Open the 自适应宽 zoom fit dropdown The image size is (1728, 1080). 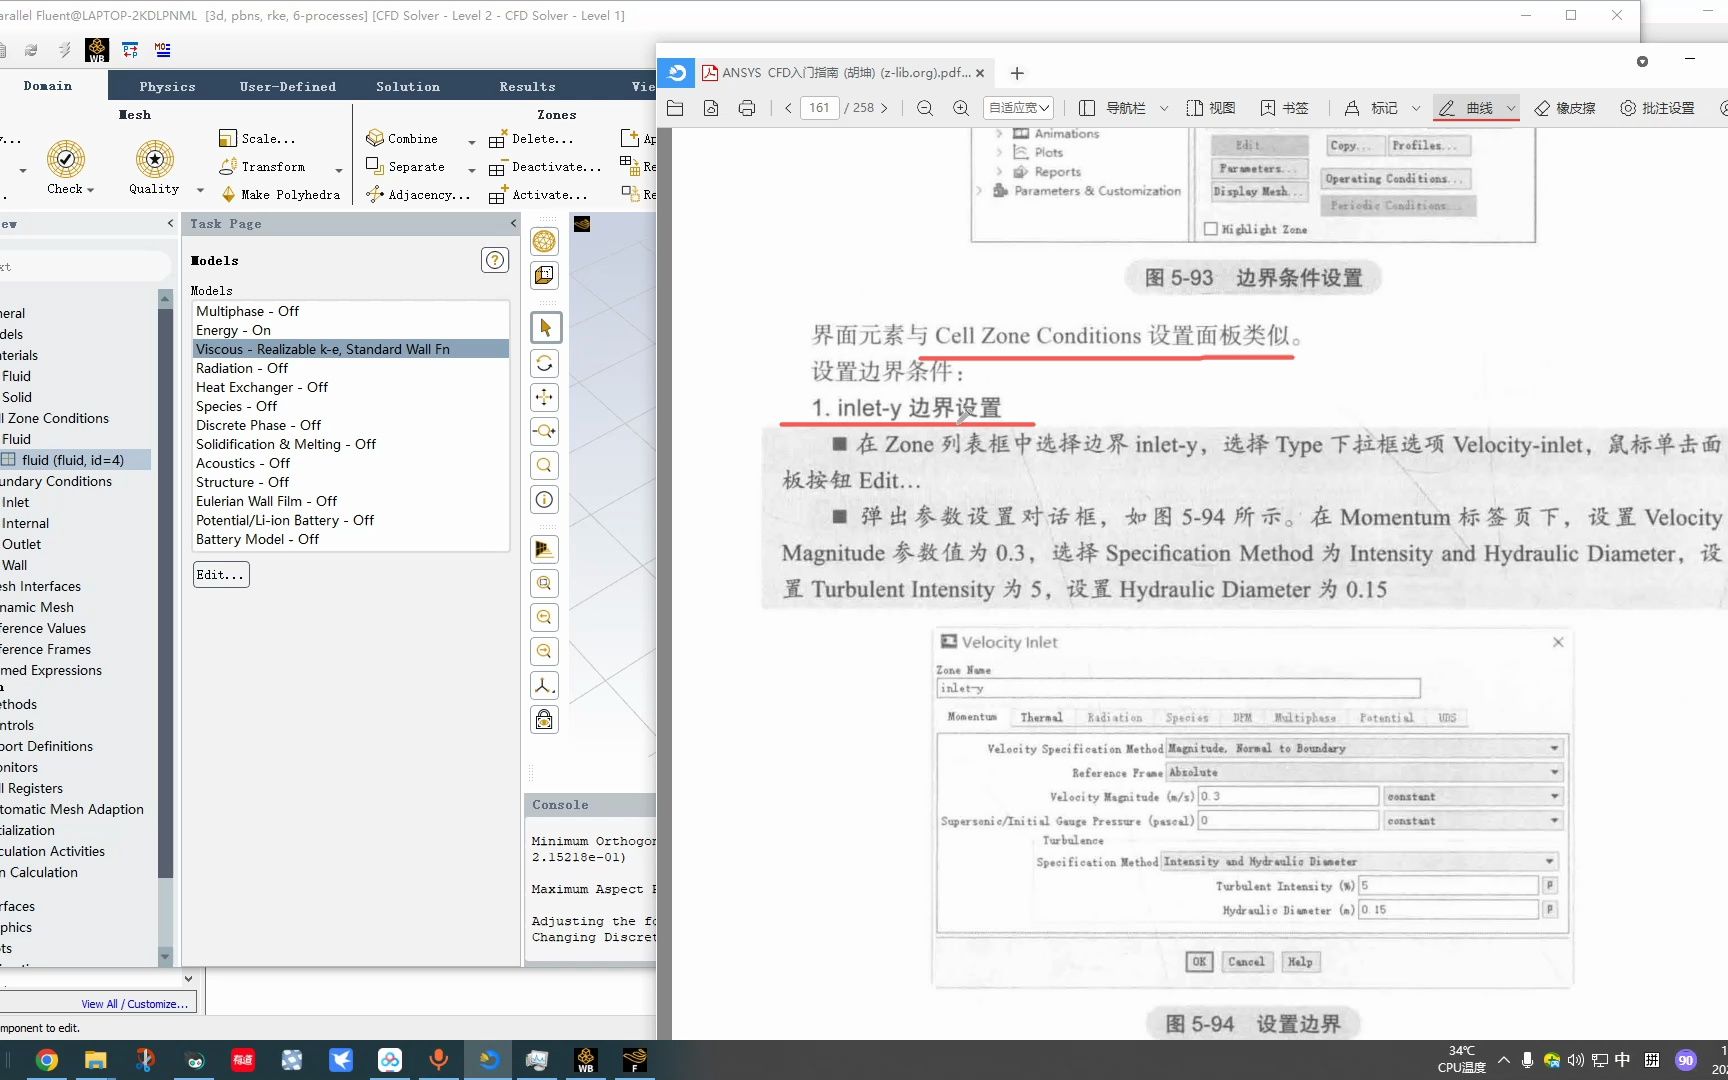point(1018,108)
